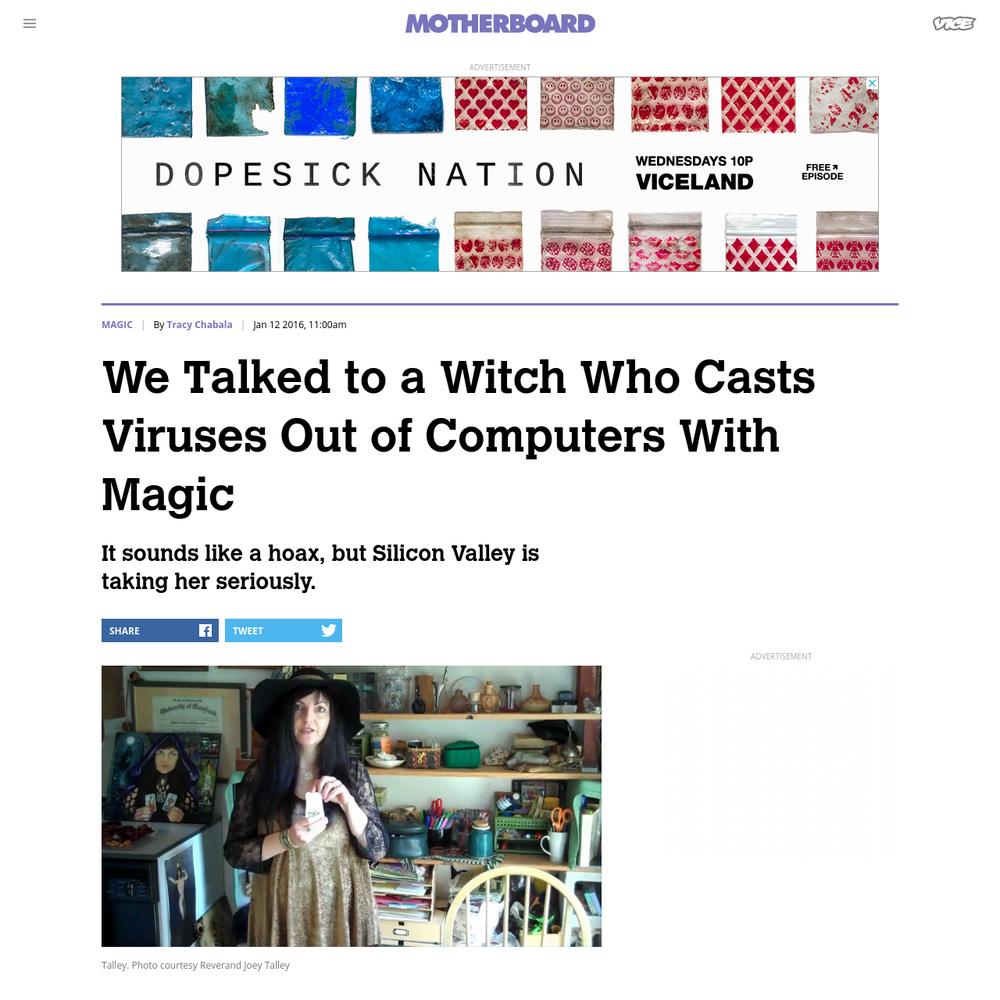1000x1000 pixels.
Task: Click the Viceland Wednesdays 10P text
Action: click(x=694, y=173)
